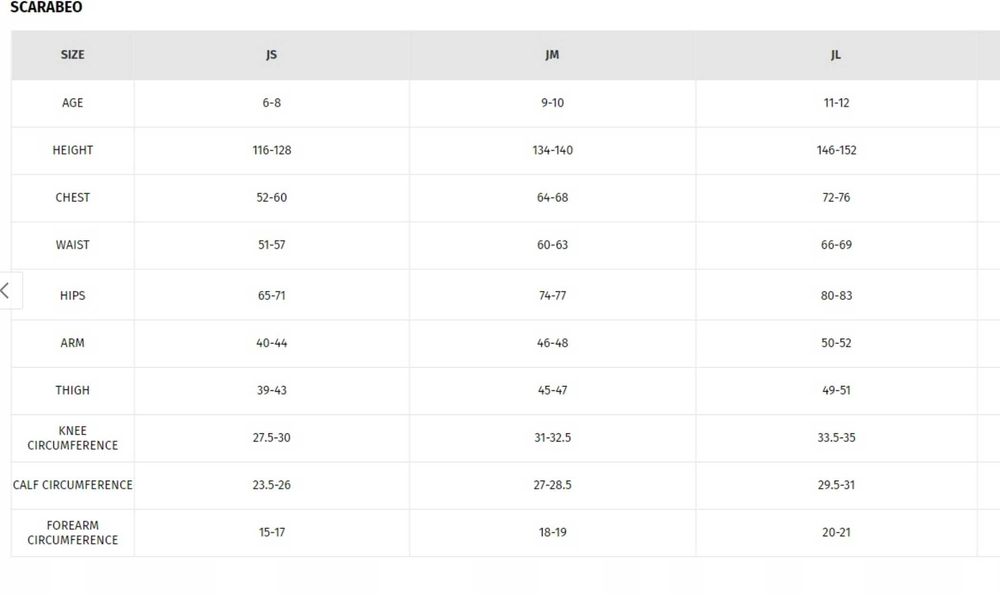
Task: Select the THIGH row label
Action: [73, 390]
